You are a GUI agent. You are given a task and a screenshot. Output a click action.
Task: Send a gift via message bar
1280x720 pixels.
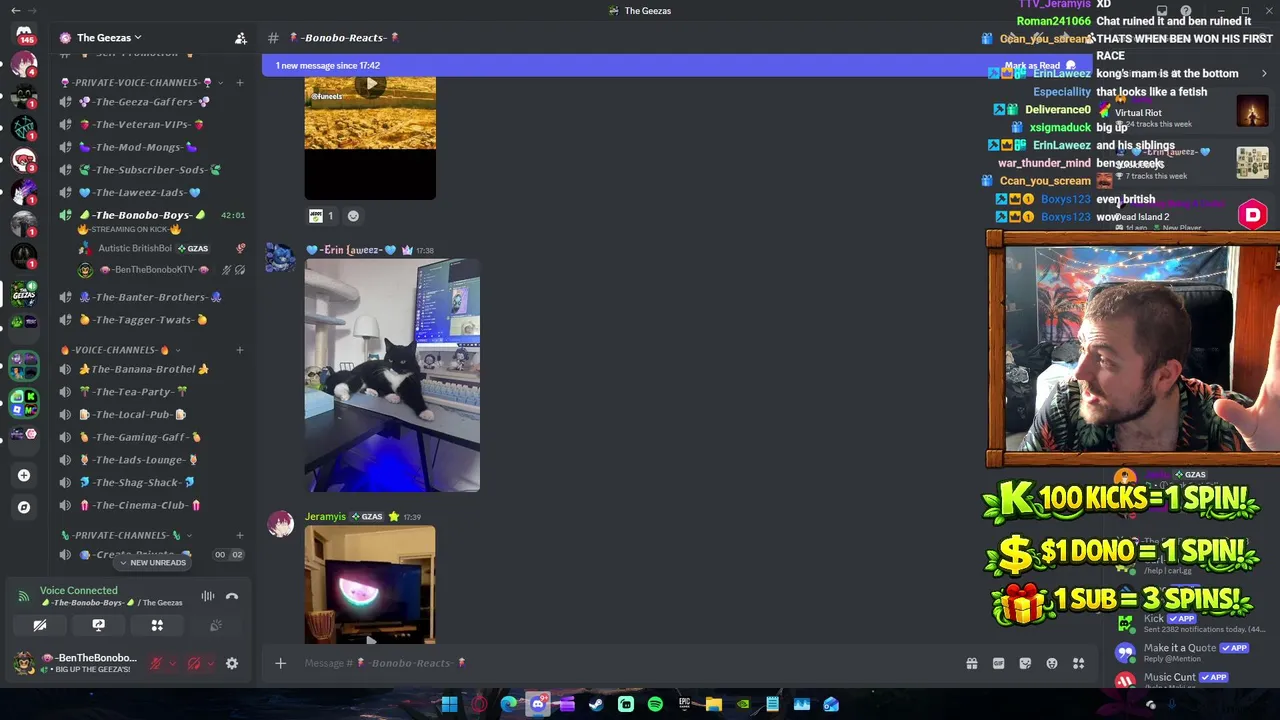coord(971,663)
